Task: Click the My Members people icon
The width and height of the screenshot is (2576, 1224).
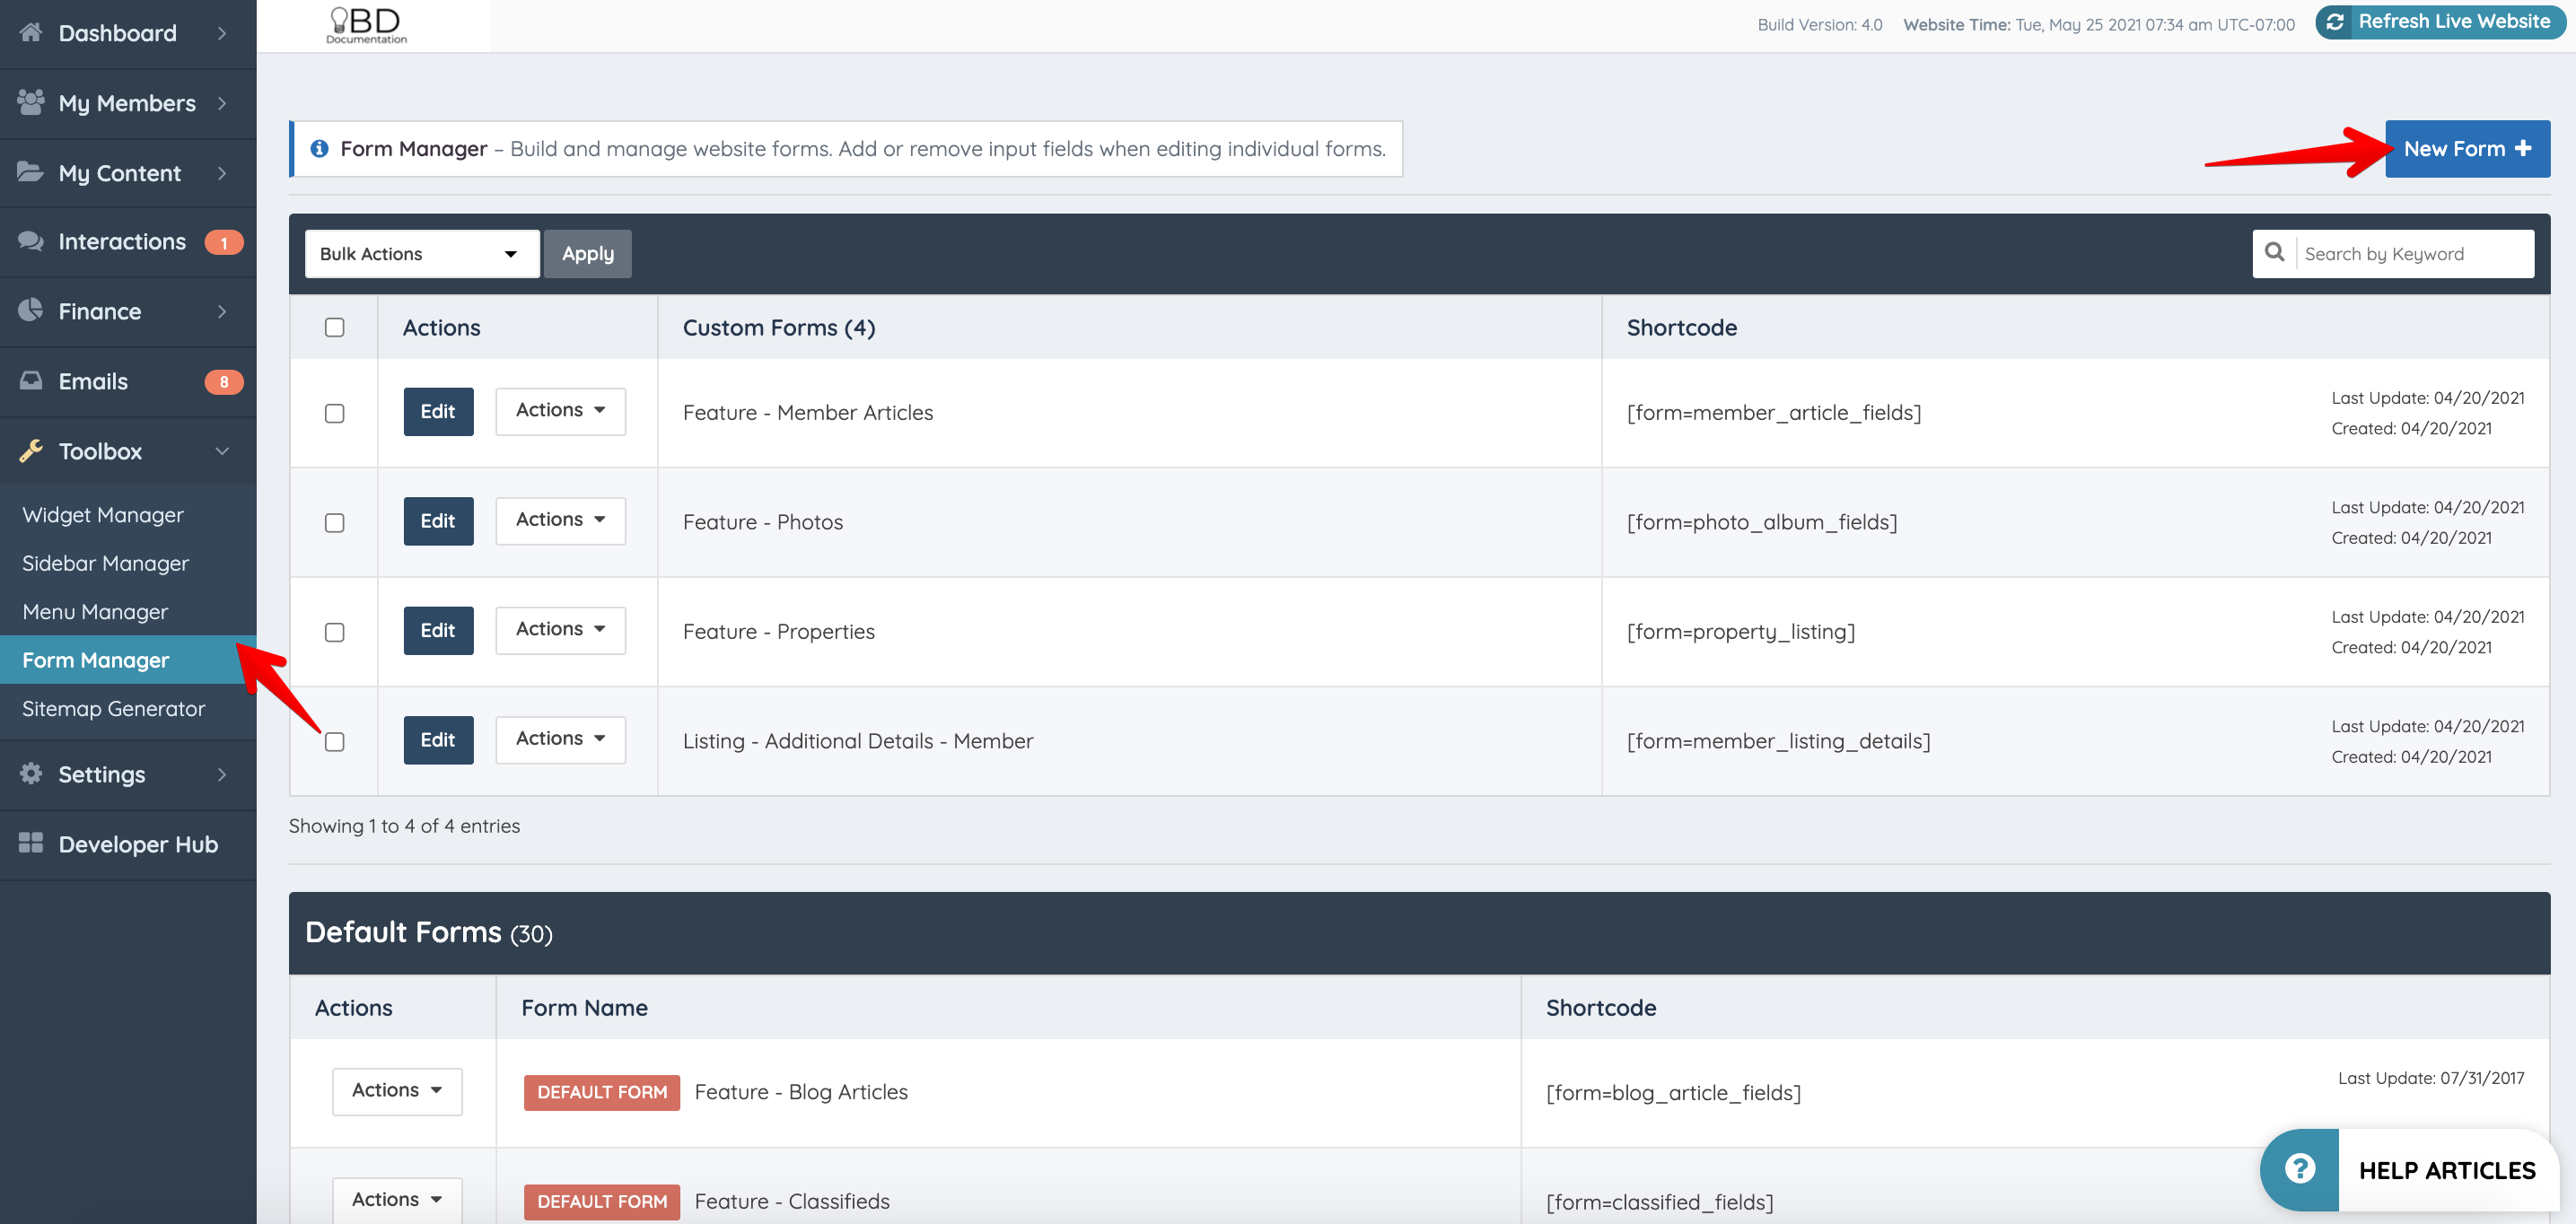Action: coord(30,102)
